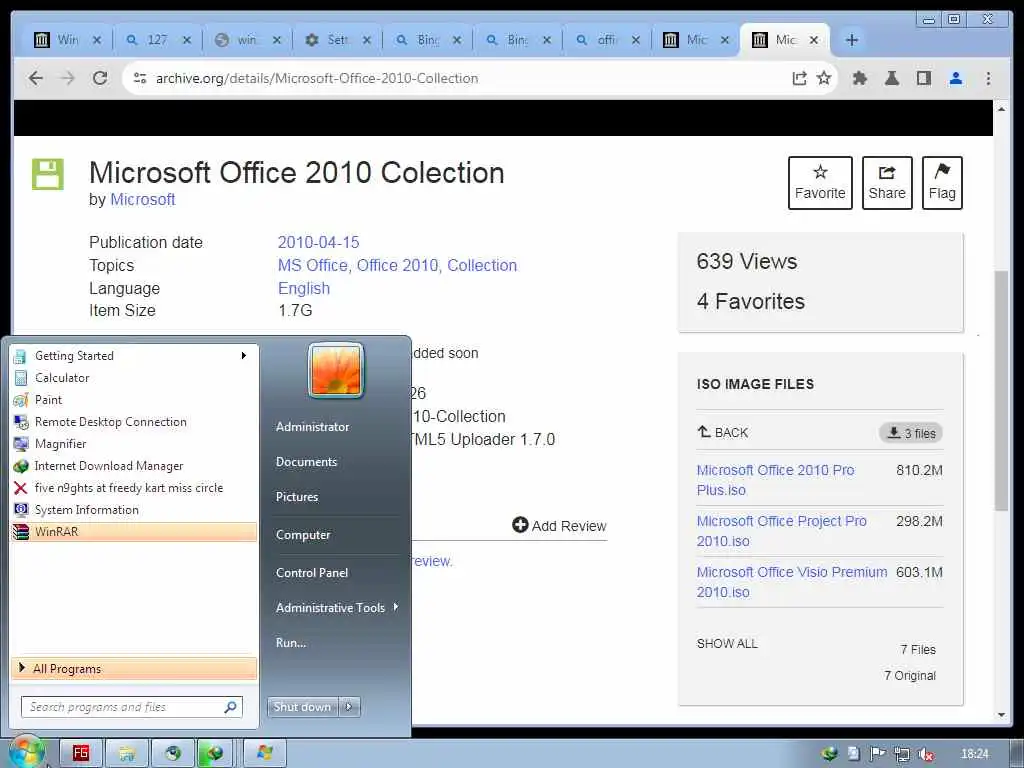Open Windows Explorer from taskbar

(127, 753)
